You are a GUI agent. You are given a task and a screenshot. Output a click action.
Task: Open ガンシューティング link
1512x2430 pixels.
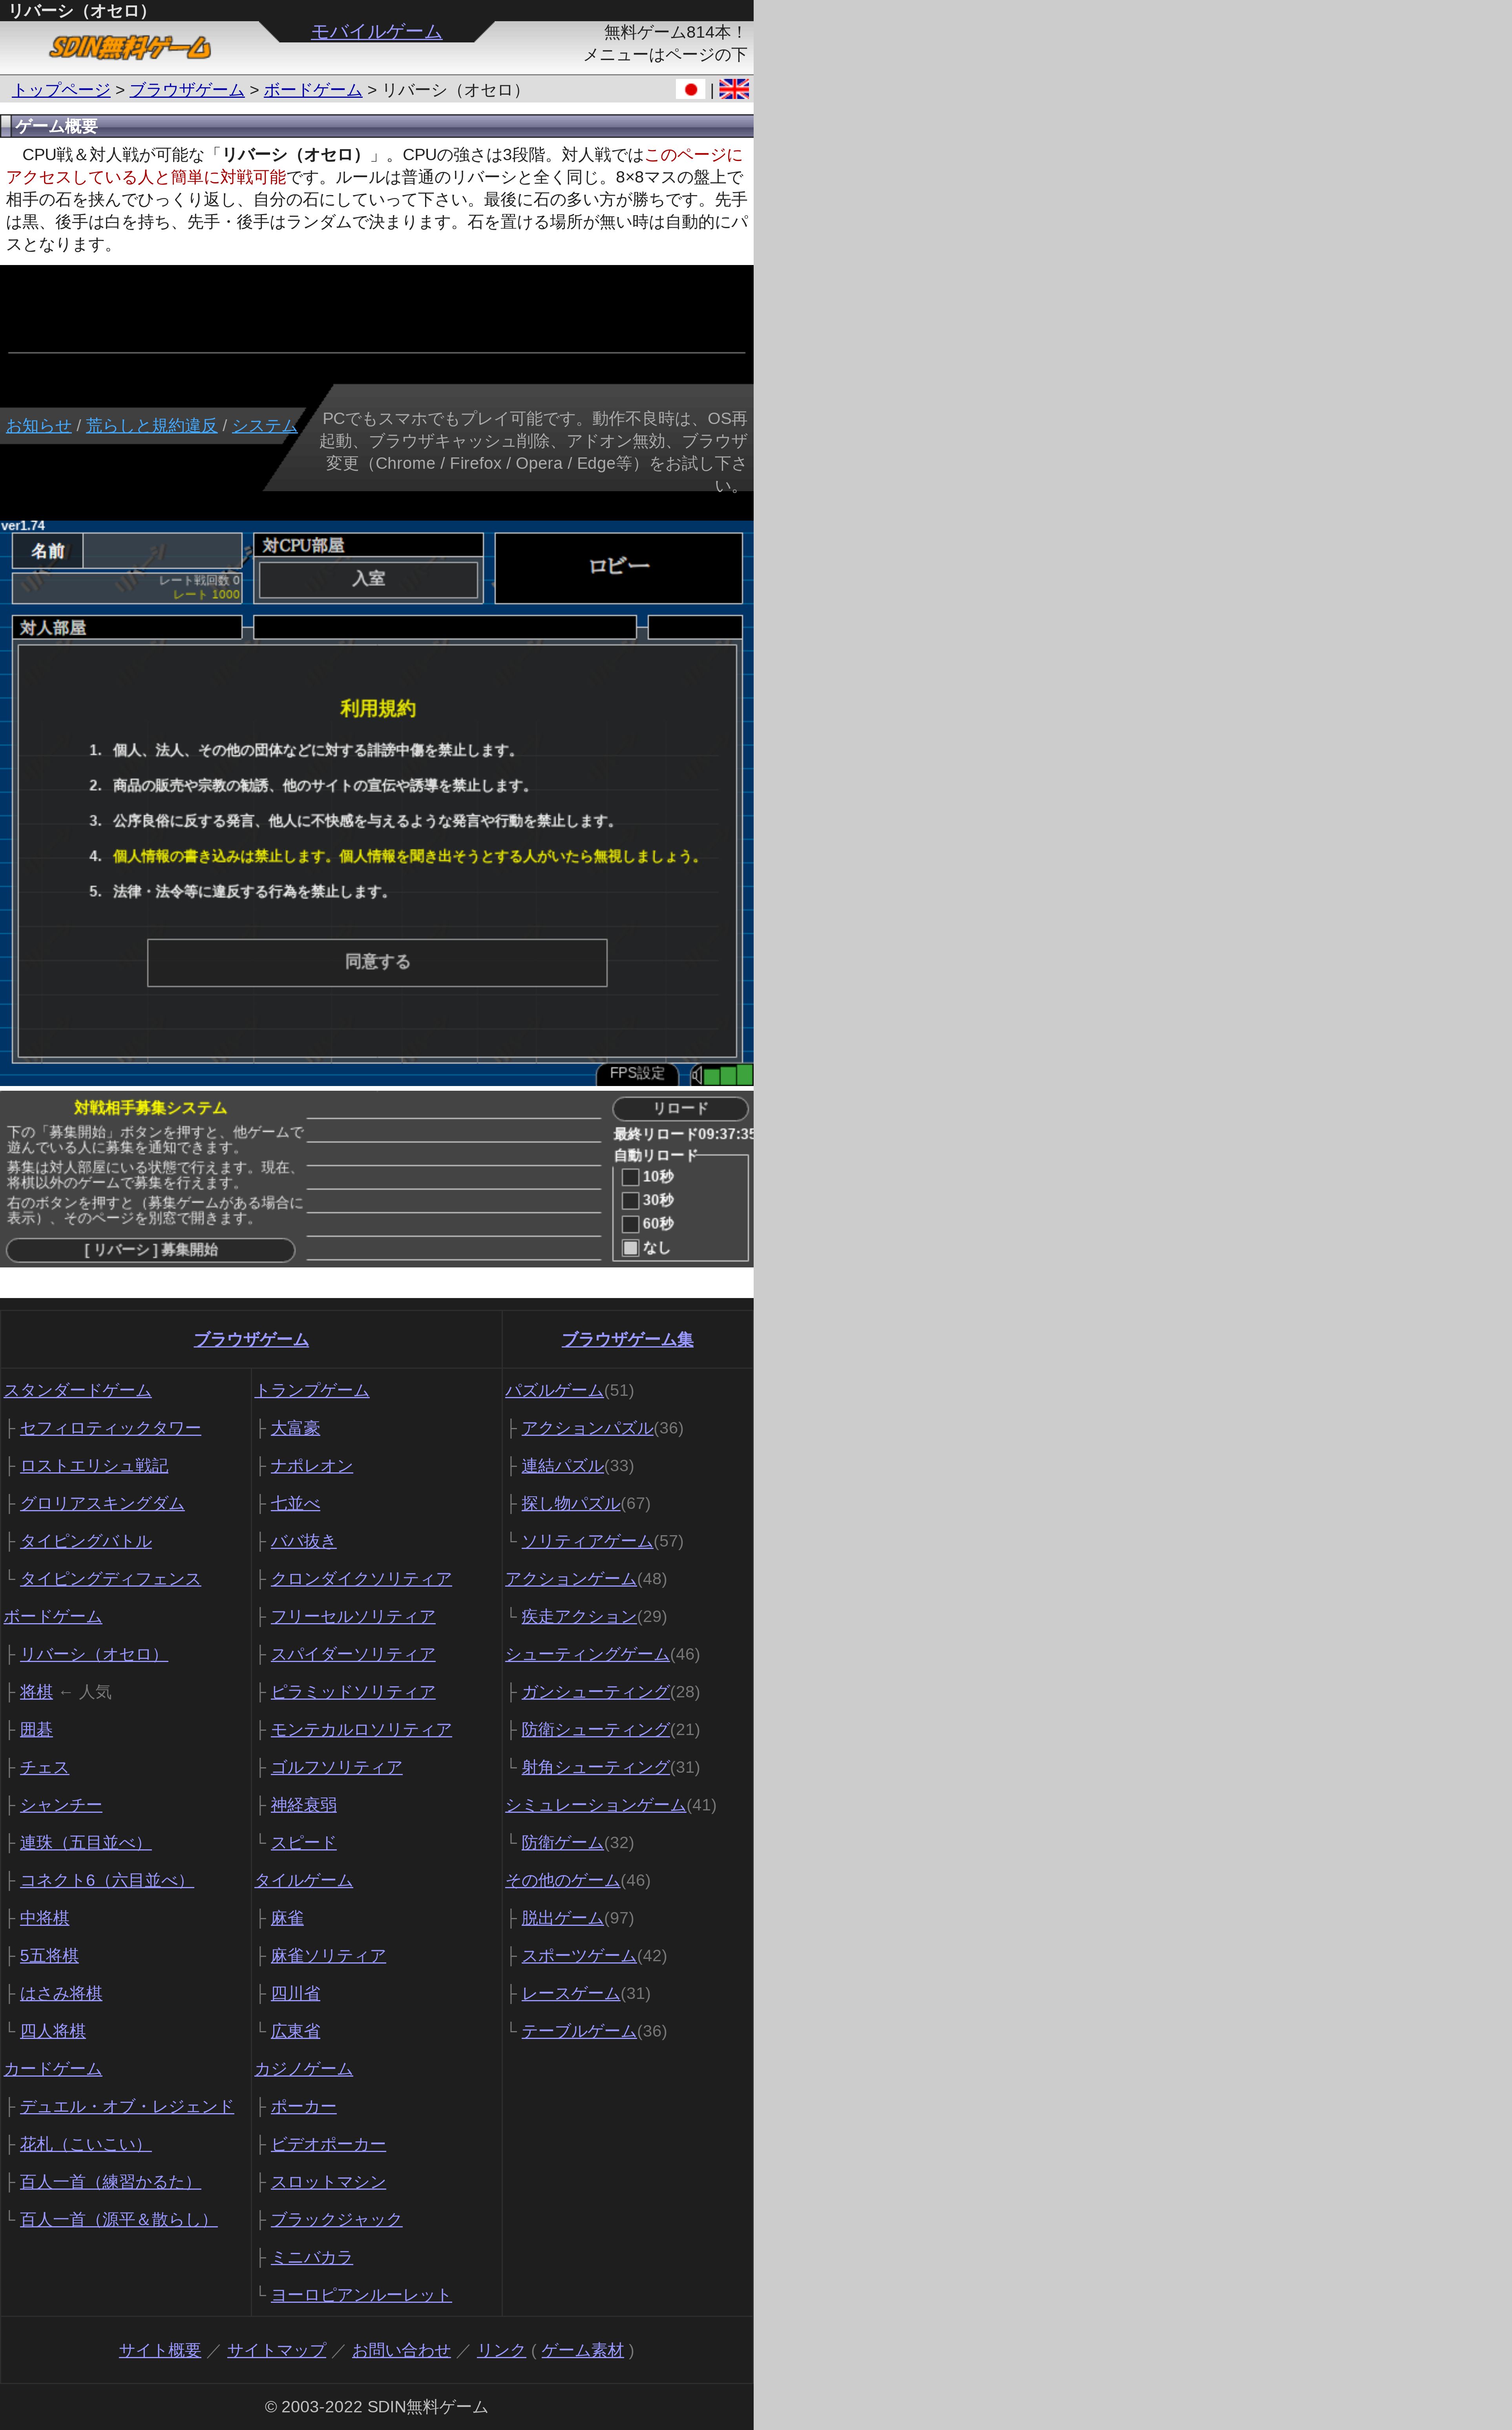point(596,1692)
